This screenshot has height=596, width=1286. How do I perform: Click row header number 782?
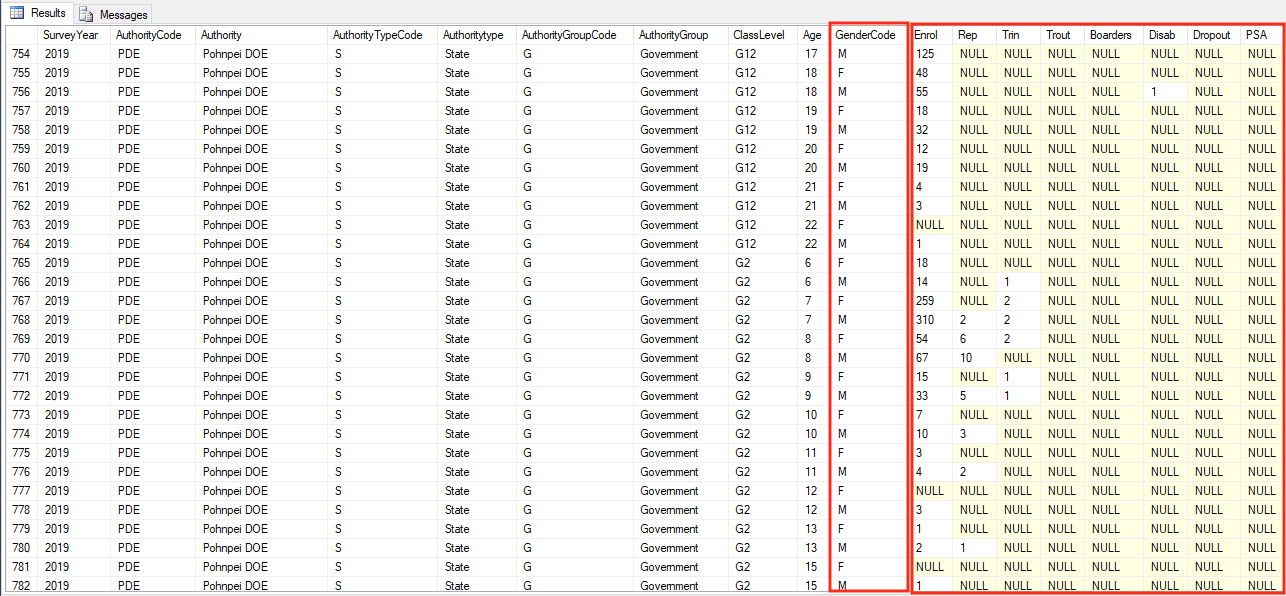pos(20,585)
